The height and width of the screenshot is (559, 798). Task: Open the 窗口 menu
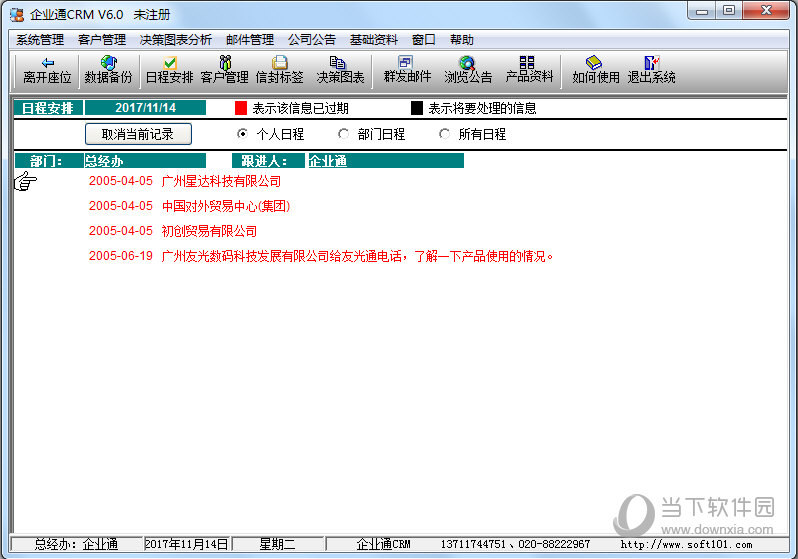[423, 40]
